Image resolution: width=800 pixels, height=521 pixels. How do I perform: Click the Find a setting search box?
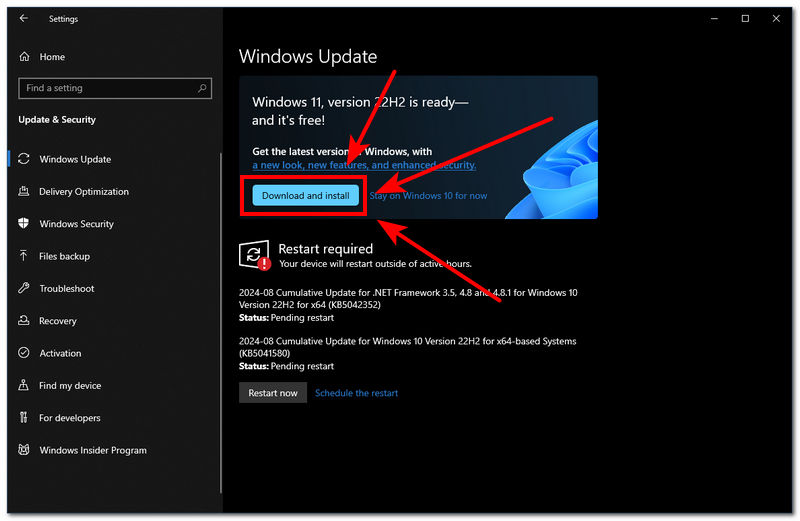pos(115,88)
